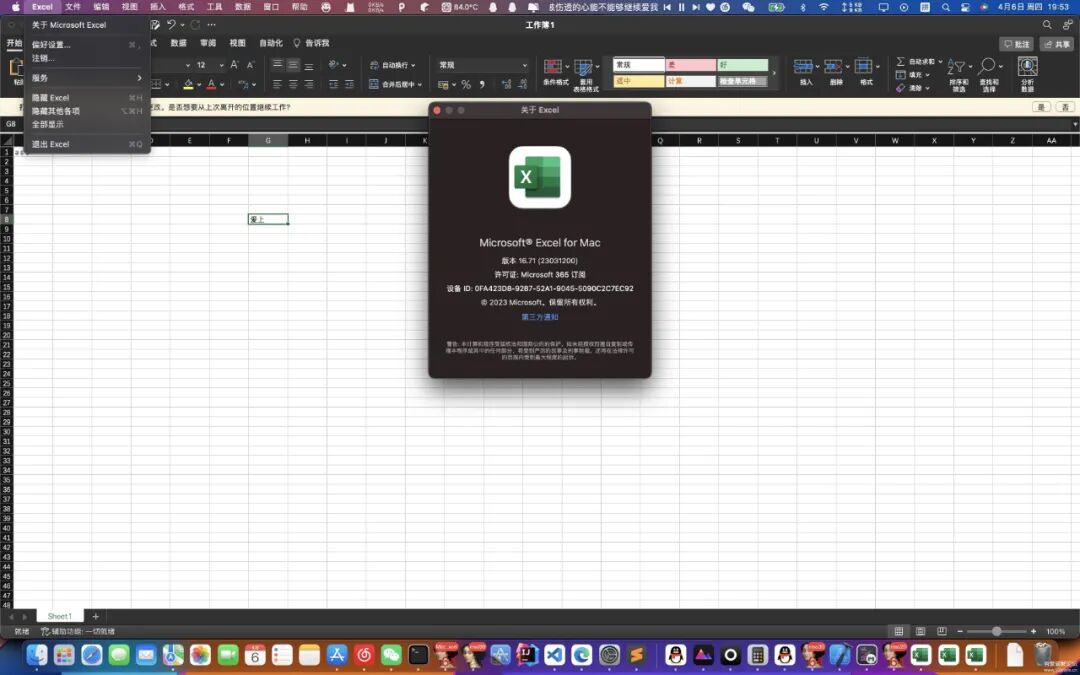1080x675 pixels.
Task: Click the Excel logo in the About dialog
Action: (x=539, y=177)
